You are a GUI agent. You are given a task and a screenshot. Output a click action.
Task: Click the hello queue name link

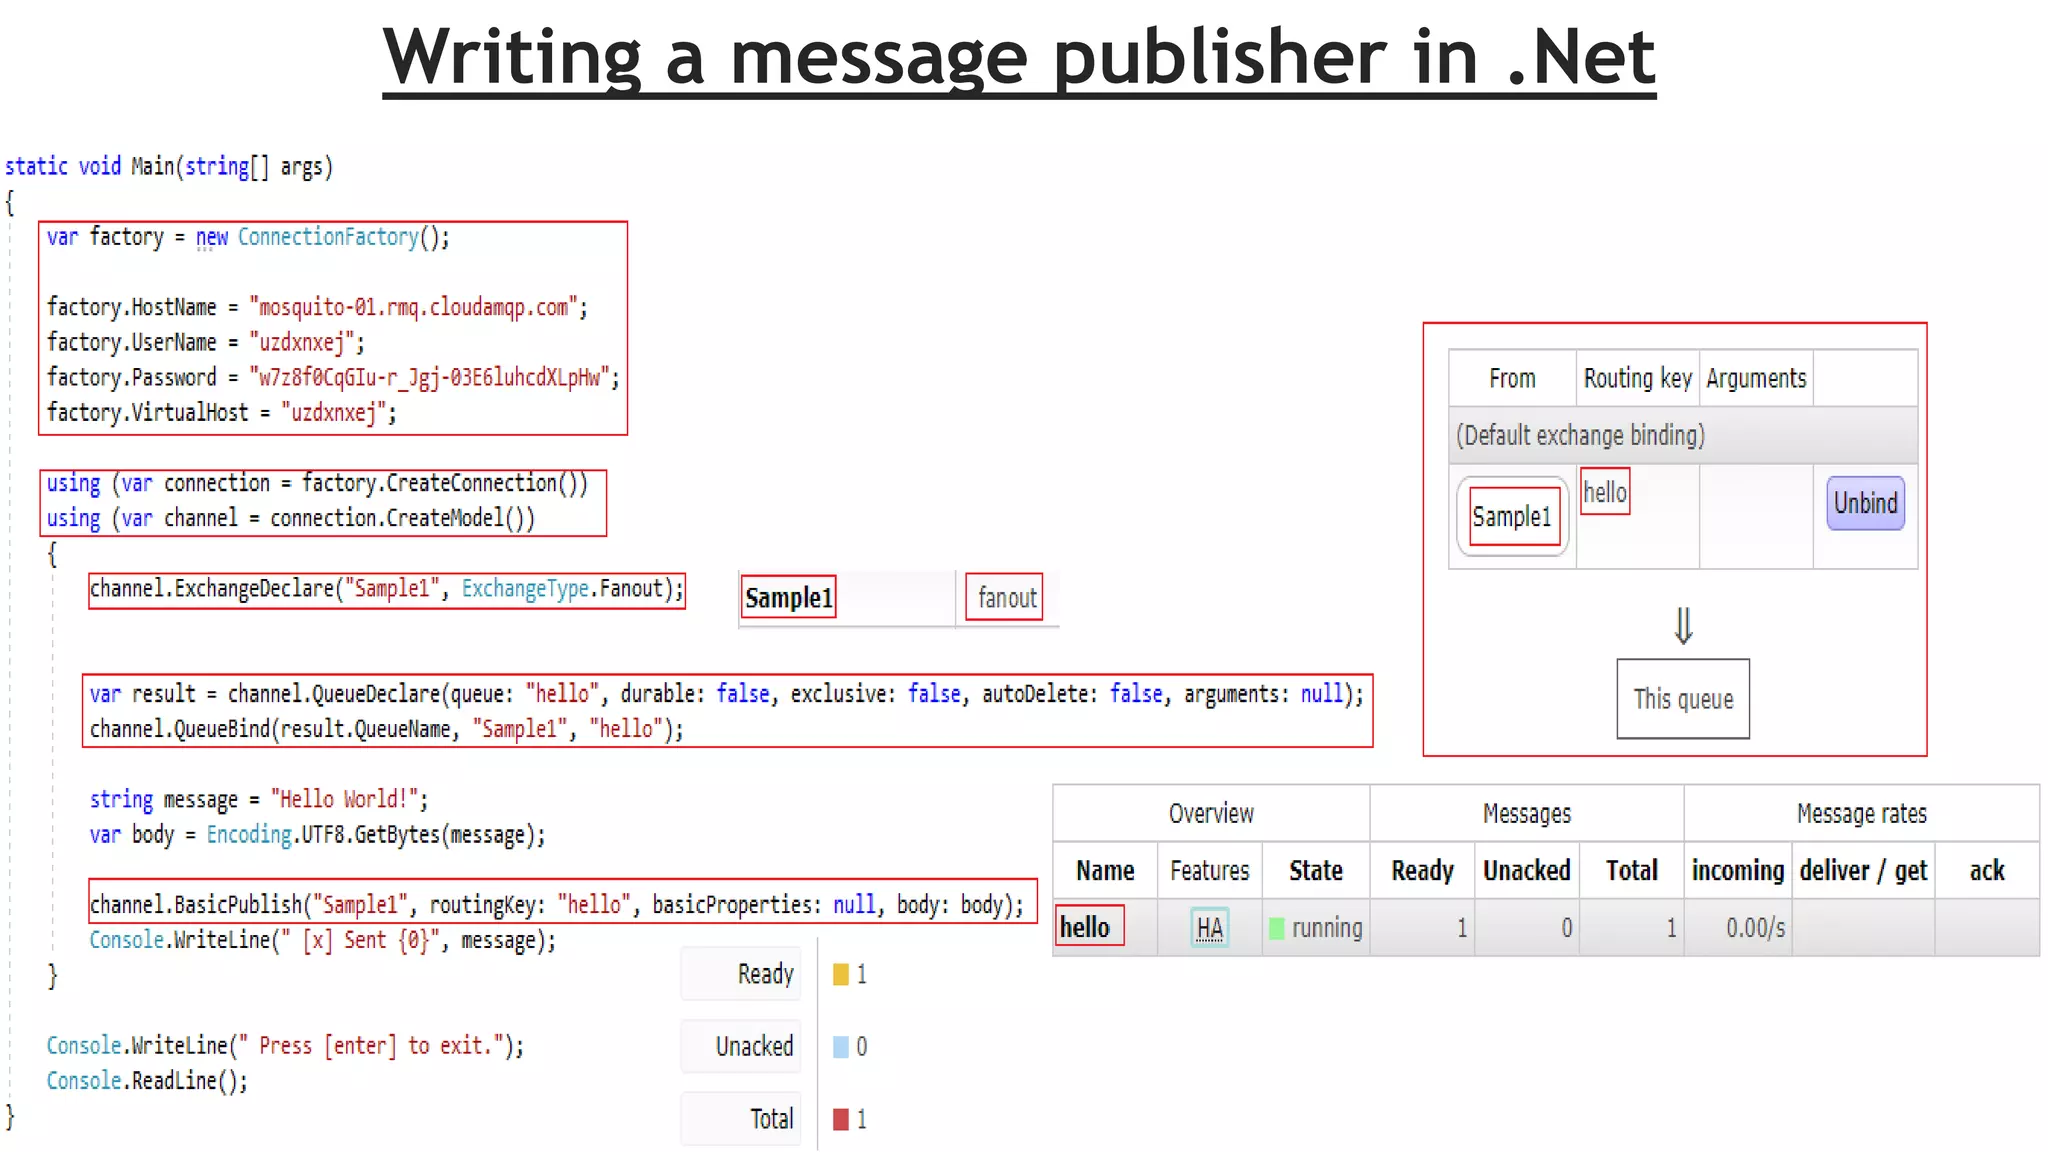tap(1085, 927)
